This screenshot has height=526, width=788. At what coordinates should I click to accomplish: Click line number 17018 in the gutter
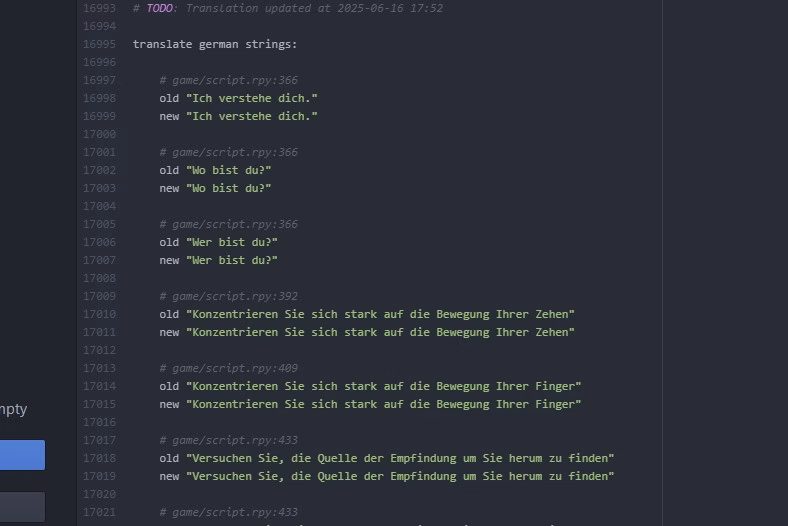click(100, 458)
